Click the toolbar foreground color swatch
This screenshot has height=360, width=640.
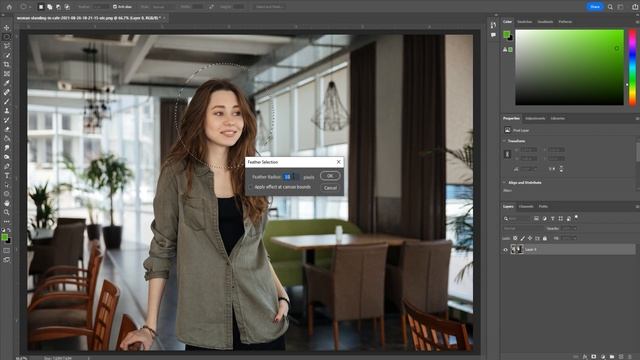coord(4,237)
